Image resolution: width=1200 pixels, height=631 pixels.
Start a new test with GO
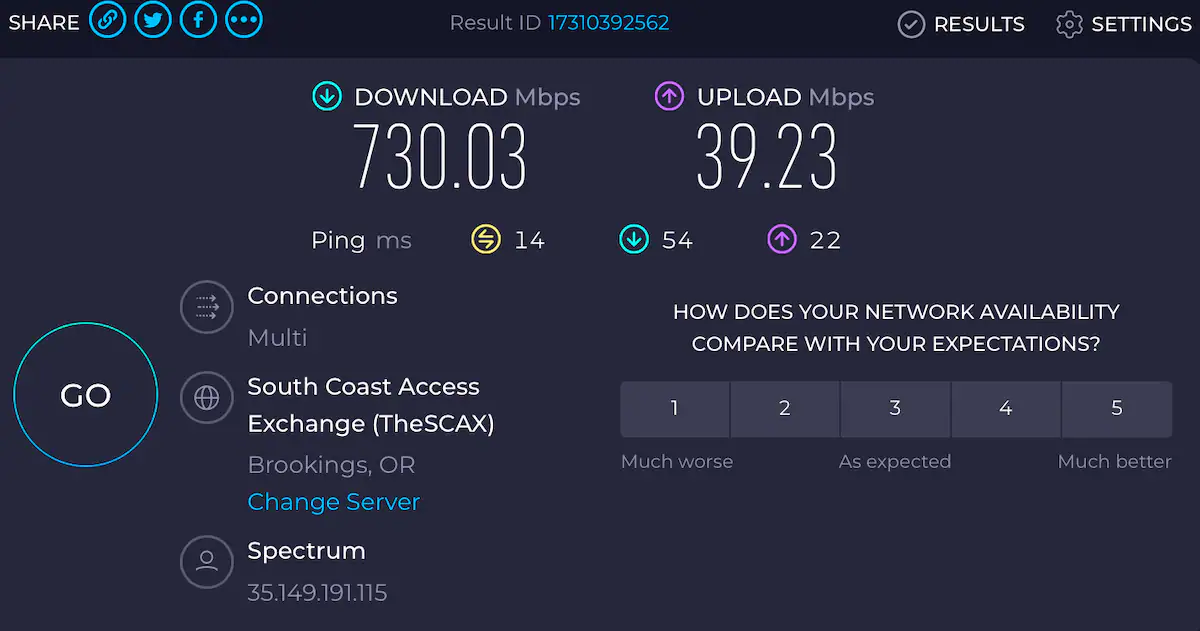click(86, 395)
